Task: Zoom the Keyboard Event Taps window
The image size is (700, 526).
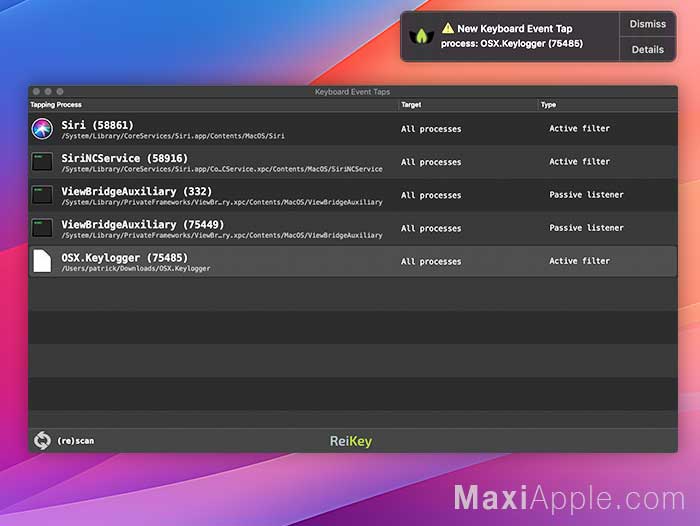Action: pos(60,92)
